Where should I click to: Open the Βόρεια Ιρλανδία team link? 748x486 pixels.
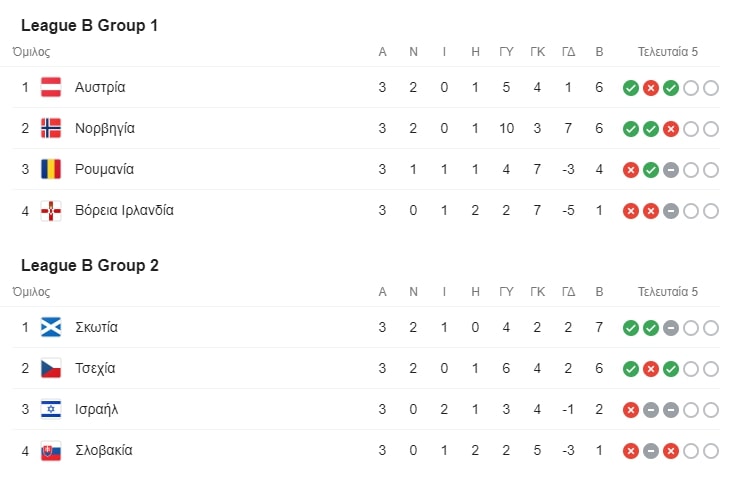coord(125,210)
